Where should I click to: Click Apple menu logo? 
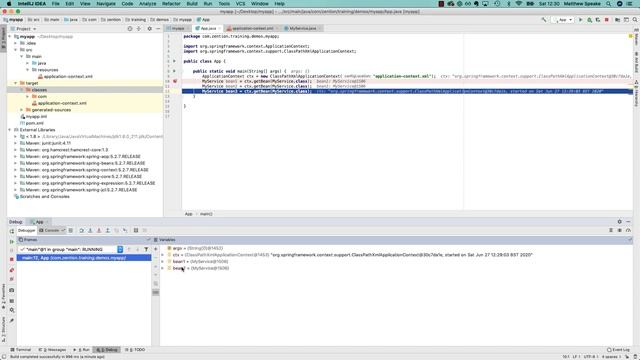(x=9, y=4)
